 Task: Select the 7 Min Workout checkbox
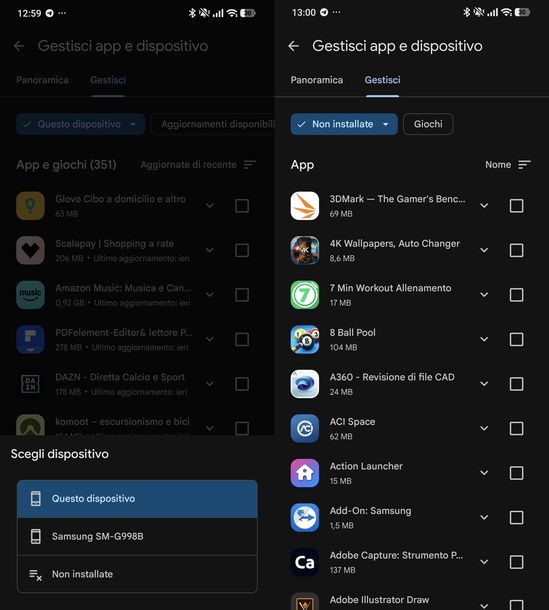click(x=516, y=295)
